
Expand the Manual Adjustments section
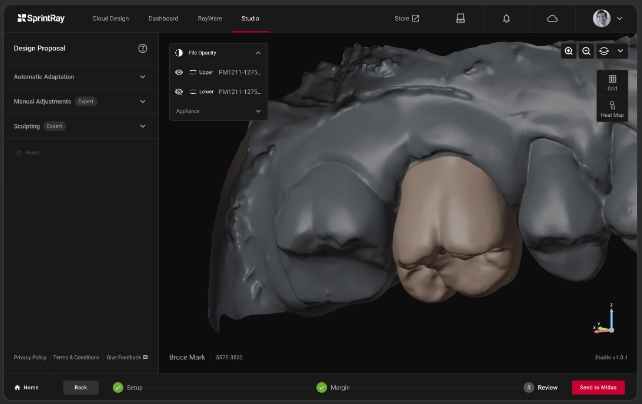[x=142, y=101]
